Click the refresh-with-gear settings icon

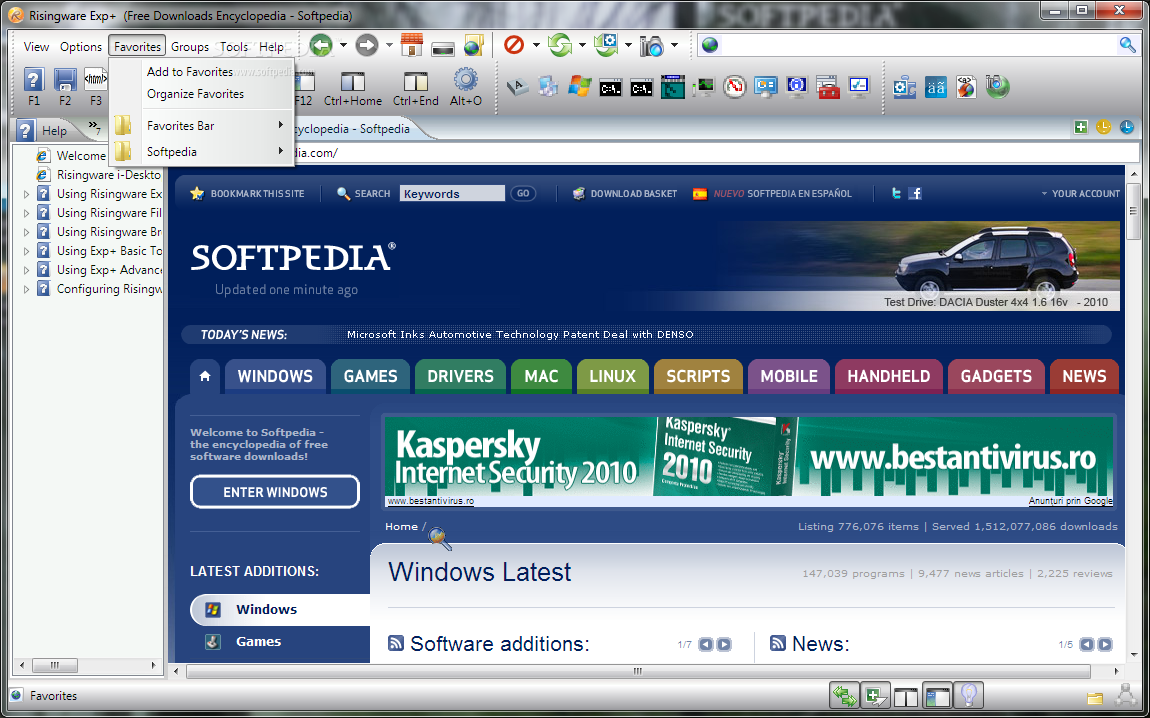point(606,45)
